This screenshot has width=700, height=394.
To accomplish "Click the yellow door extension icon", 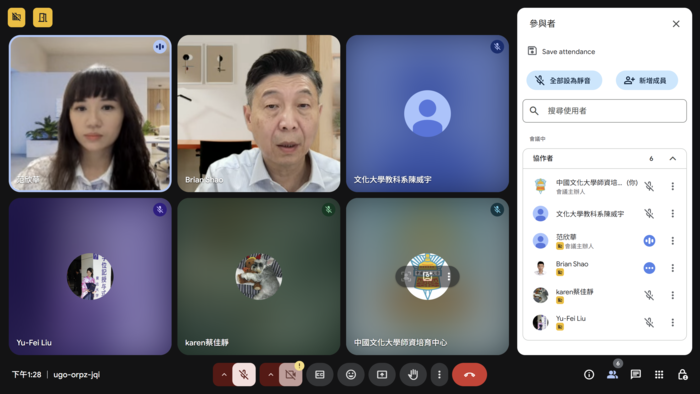I will coord(43,18).
